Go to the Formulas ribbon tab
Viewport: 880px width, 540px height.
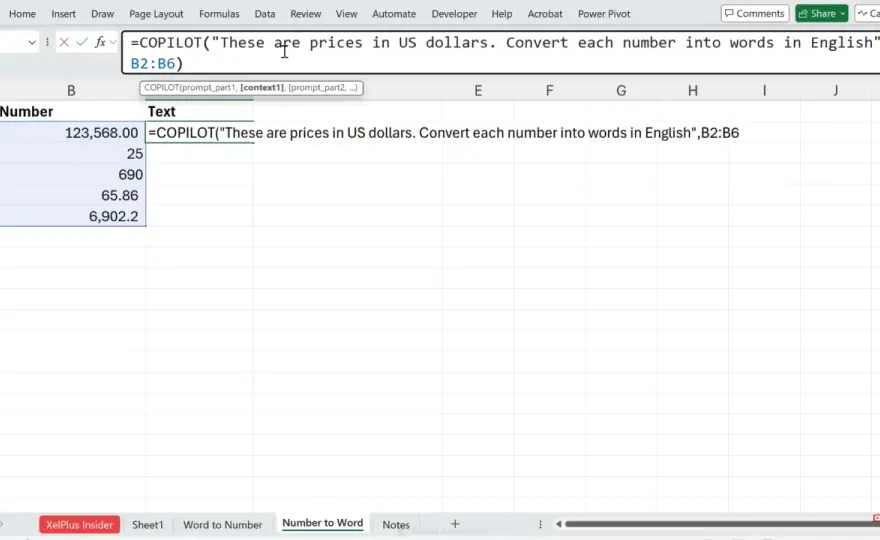tap(219, 13)
